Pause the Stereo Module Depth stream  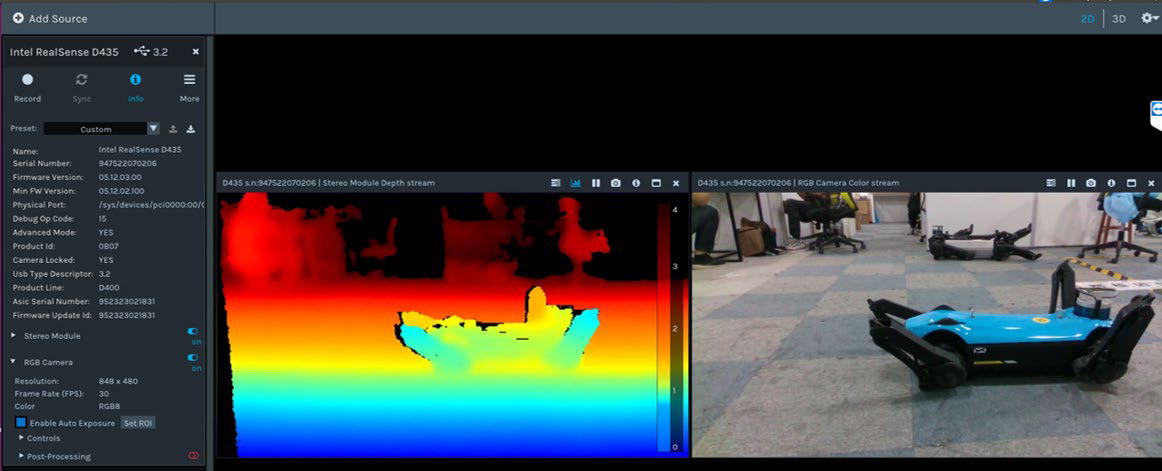(x=596, y=183)
